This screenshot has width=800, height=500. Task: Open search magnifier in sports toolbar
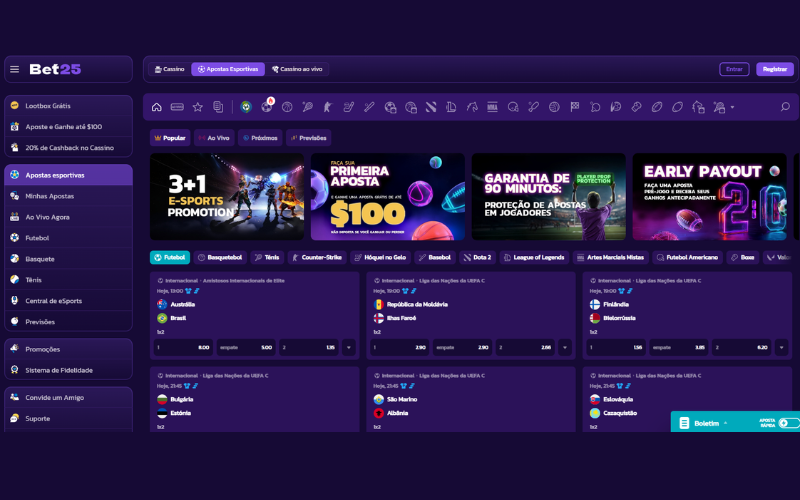coord(785,107)
